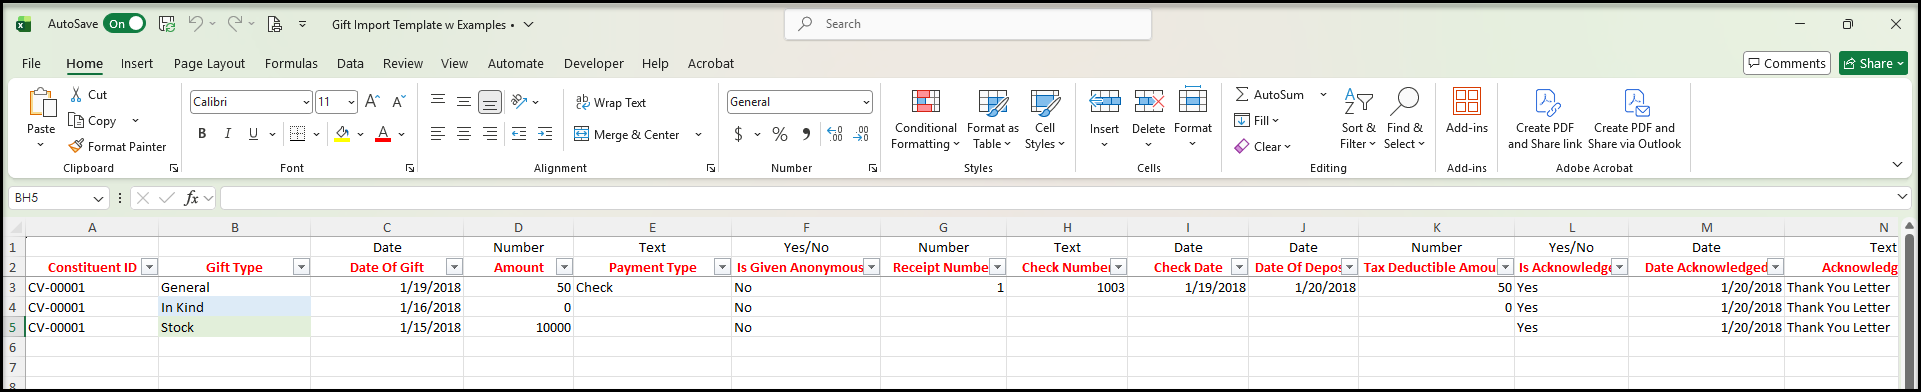Image resolution: width=1921 pixels, height=392 pixels.
Task: Switch to the Insert tab
Action: (x=137, y=63)
